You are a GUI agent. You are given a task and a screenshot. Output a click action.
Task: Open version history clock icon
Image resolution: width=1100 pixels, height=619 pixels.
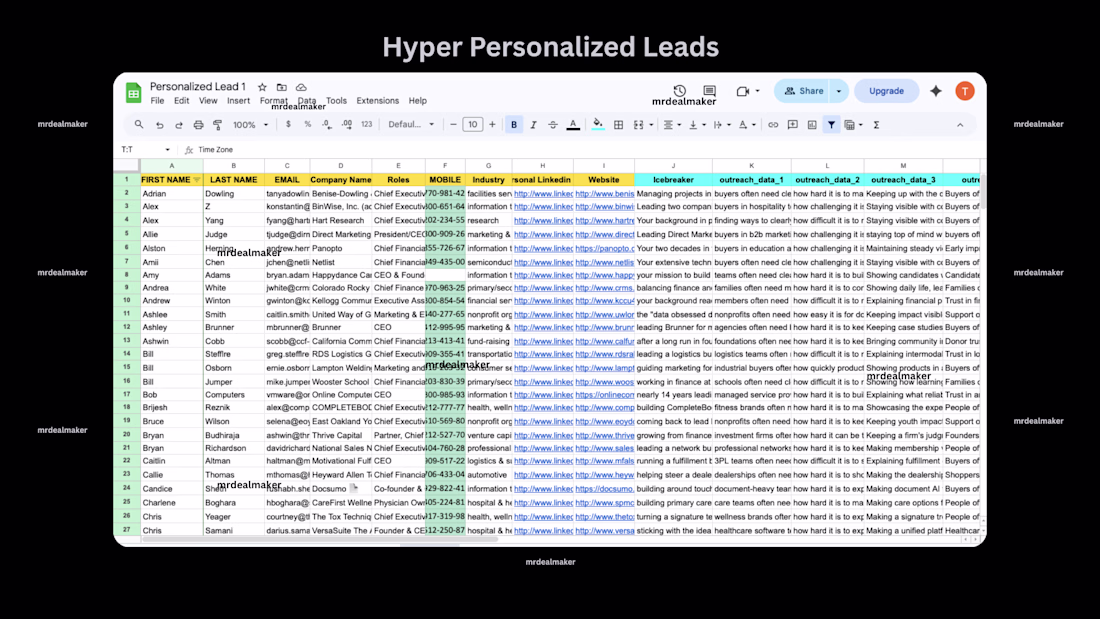click(679, 91)
